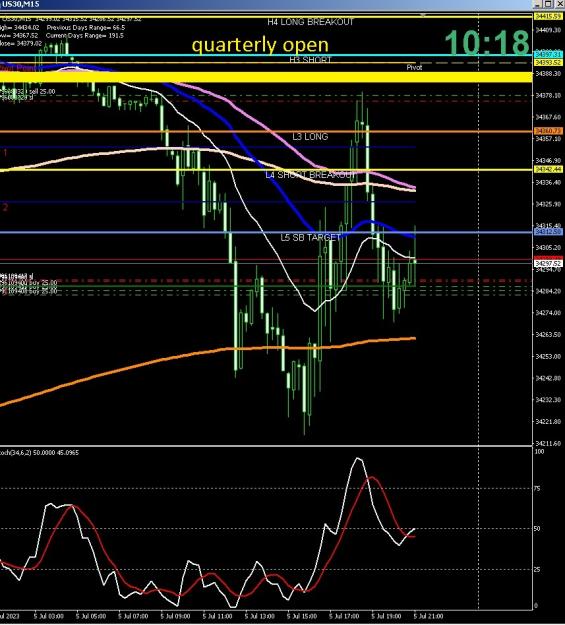Click the blue 34312.50 price tag

click(x=548, y=232)
